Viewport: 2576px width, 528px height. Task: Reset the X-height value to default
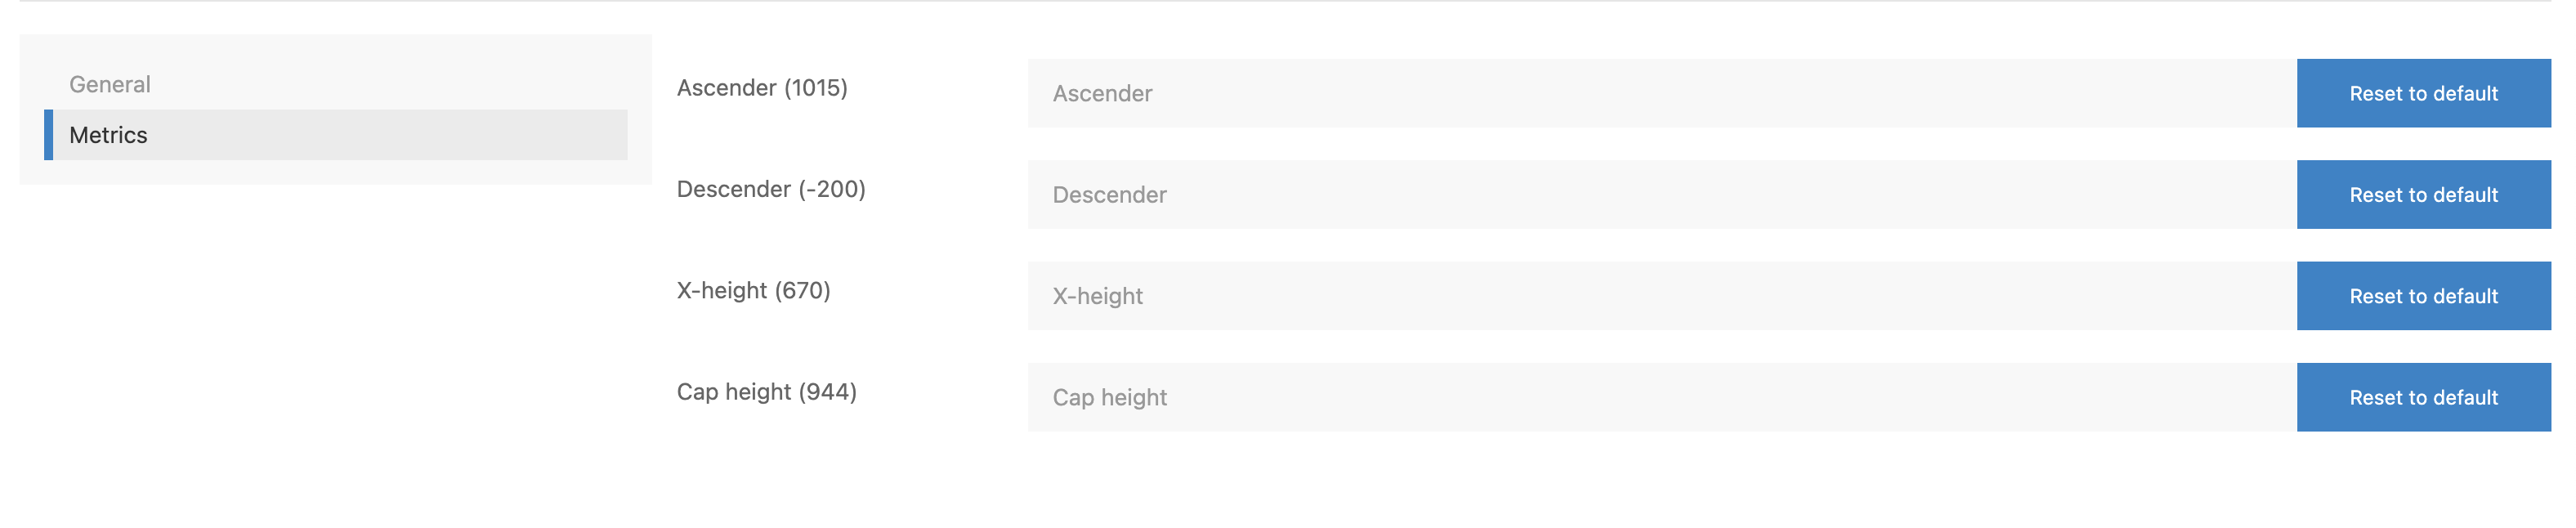(x=2423, y=295)
